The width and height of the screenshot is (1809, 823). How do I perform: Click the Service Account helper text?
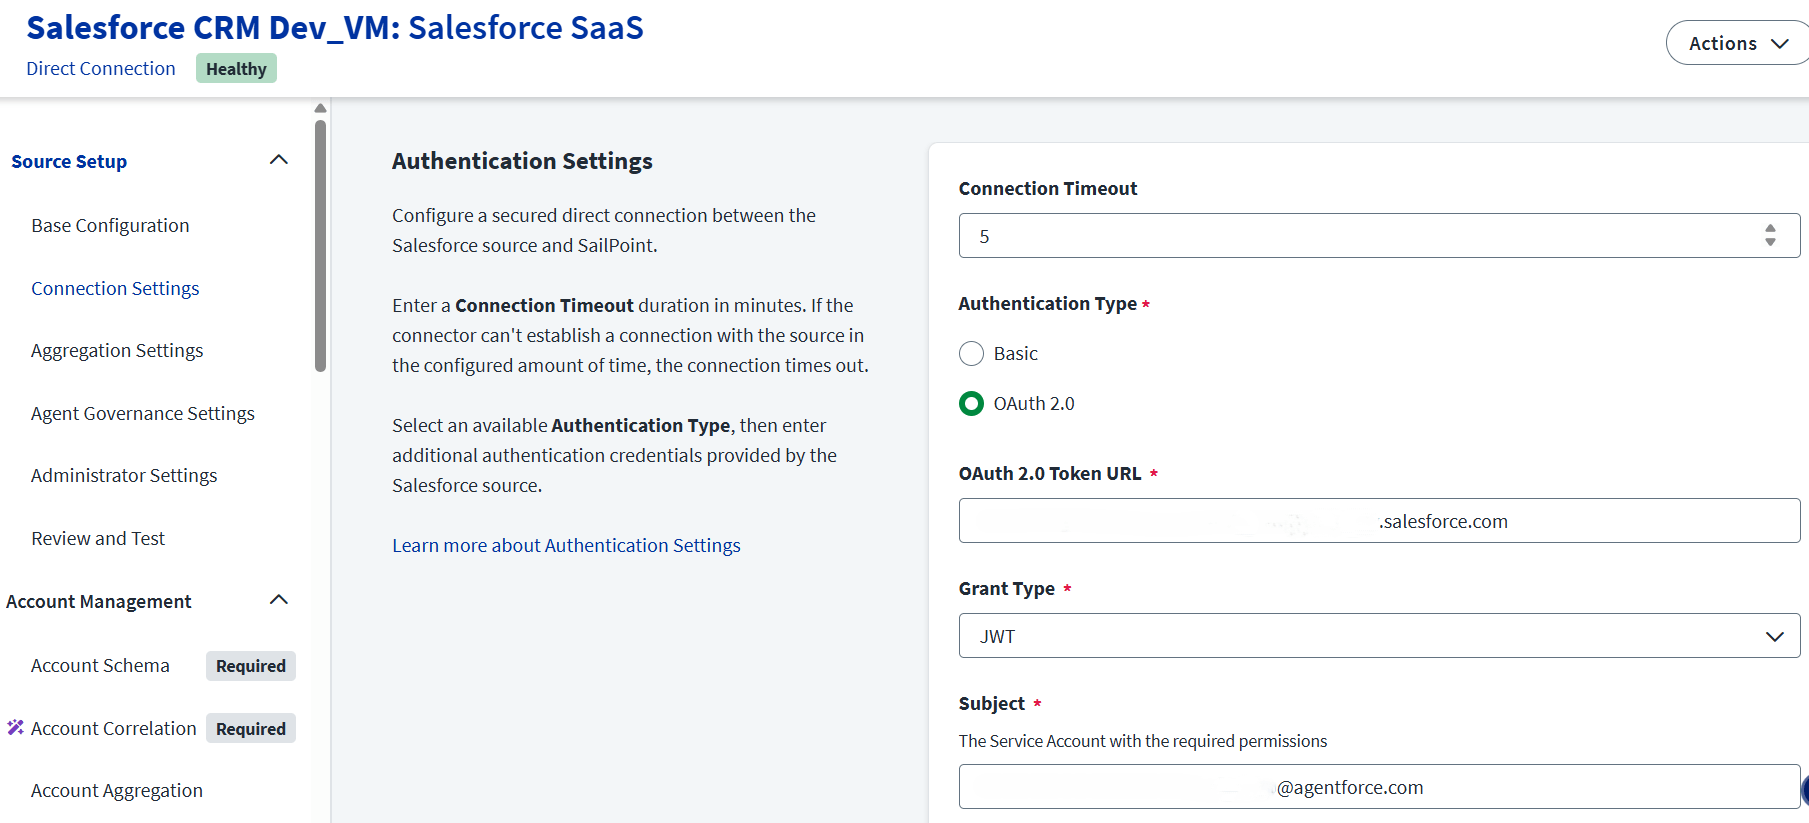pyautogui.click(x=1143, y=741)
